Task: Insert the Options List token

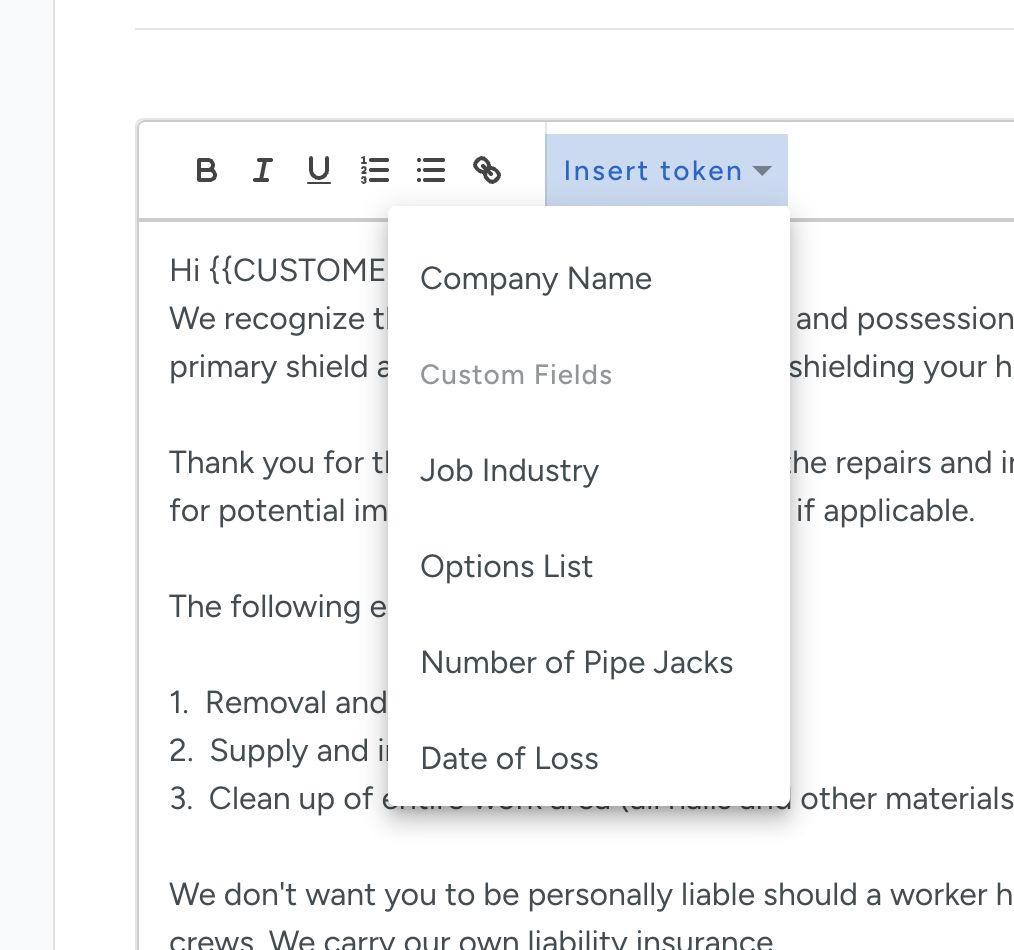Action: [507, 567]
